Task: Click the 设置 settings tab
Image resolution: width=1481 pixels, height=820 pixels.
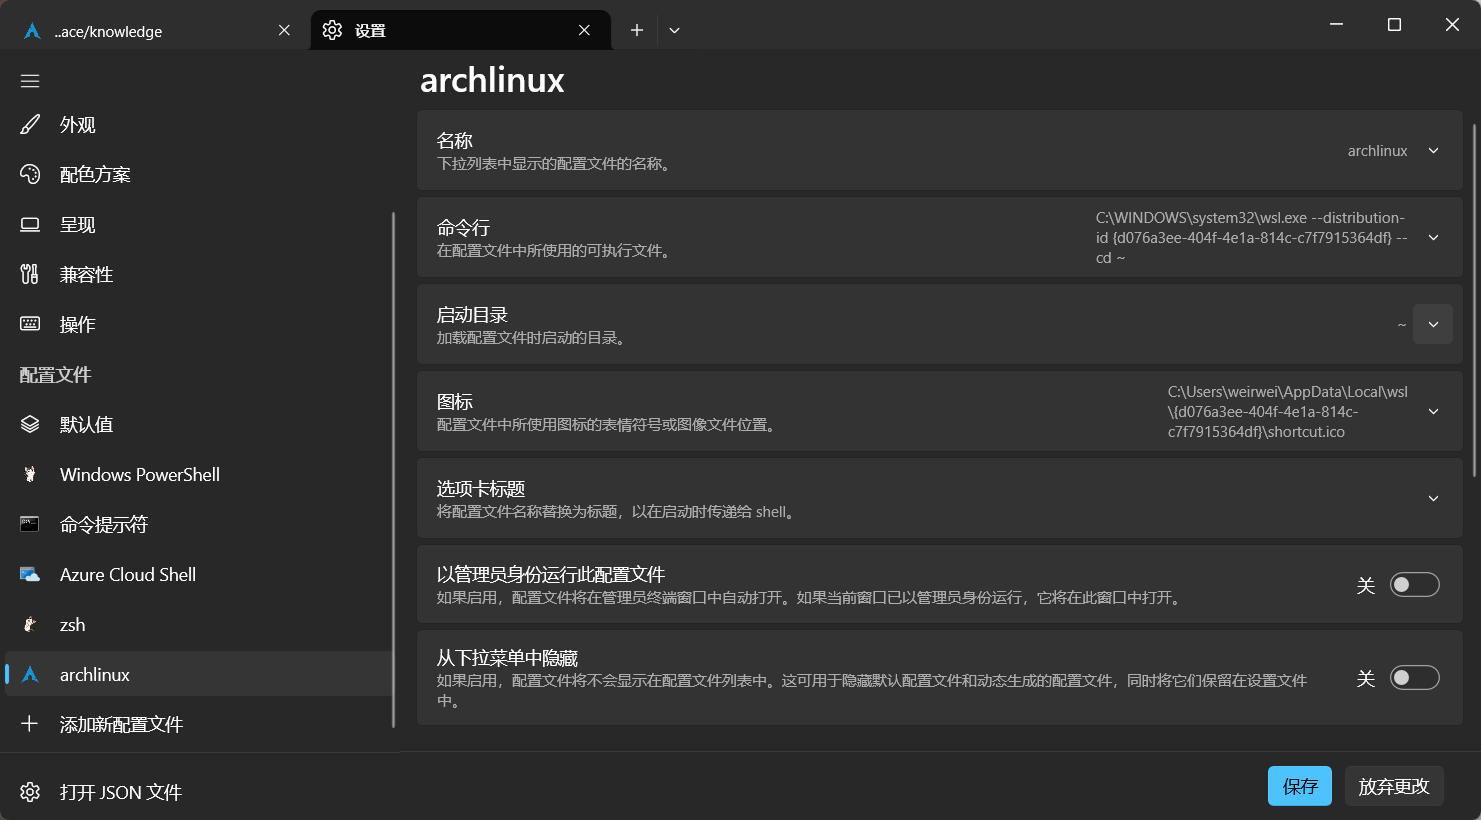Action: 450,31
